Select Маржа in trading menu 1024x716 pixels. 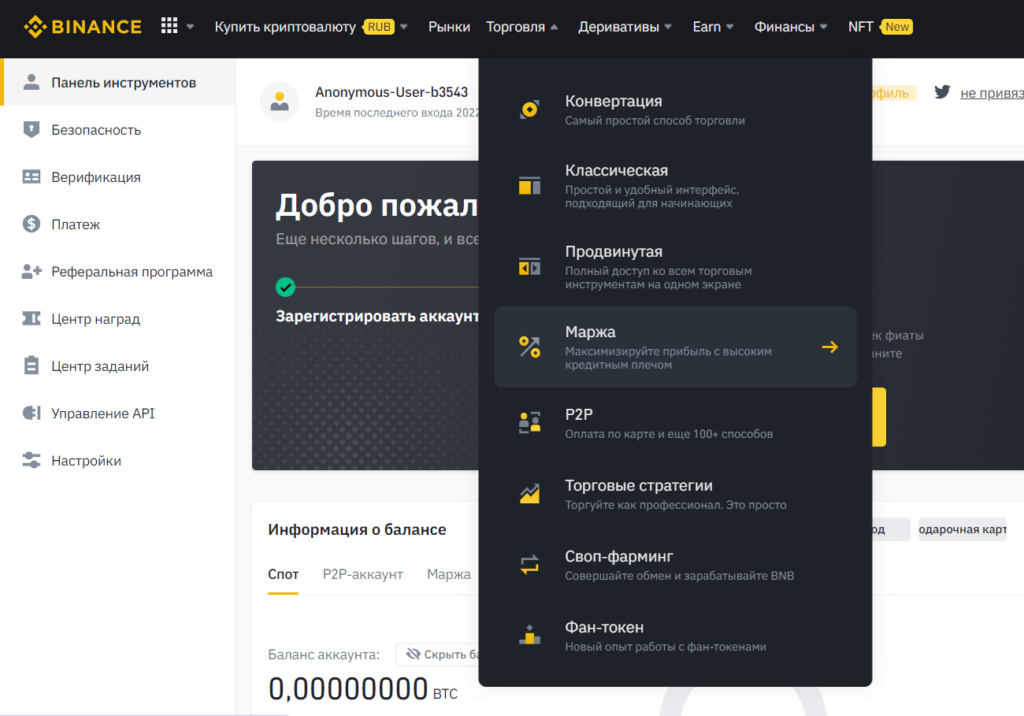(675, 347)
